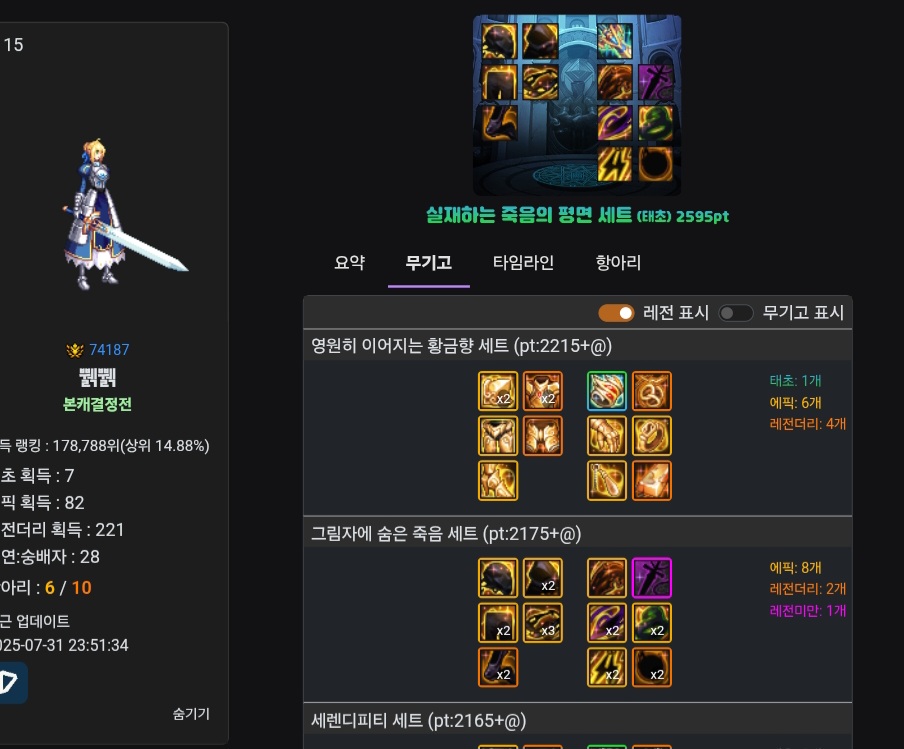This screenshot has height=749, width=904.
Task: Select the 항아리 tab
Action: 618,263
